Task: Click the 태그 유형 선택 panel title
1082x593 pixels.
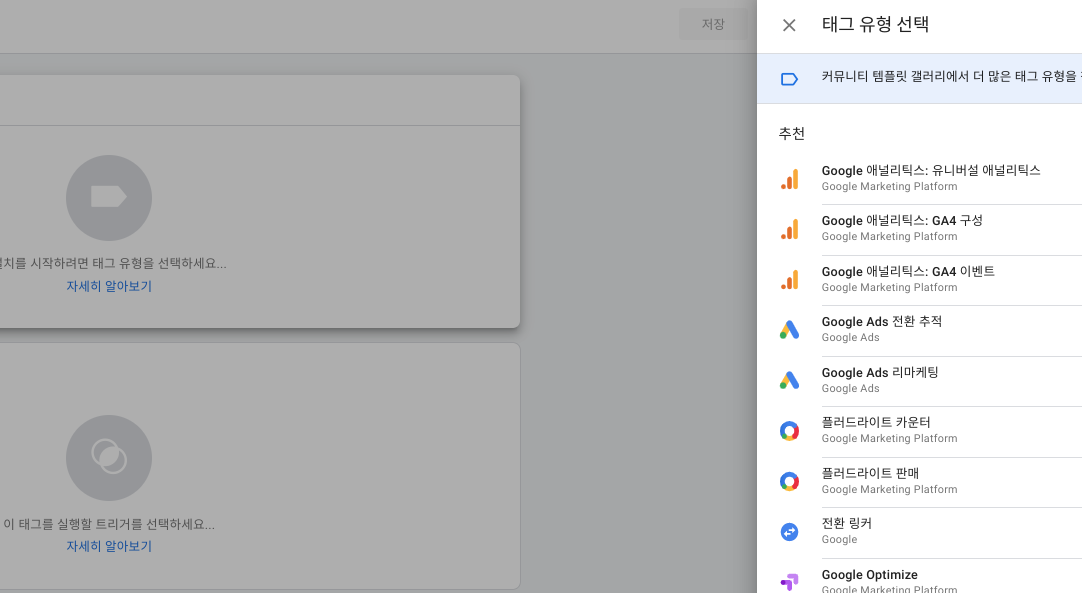Action: pyautogui.click(x=875, y=25)
